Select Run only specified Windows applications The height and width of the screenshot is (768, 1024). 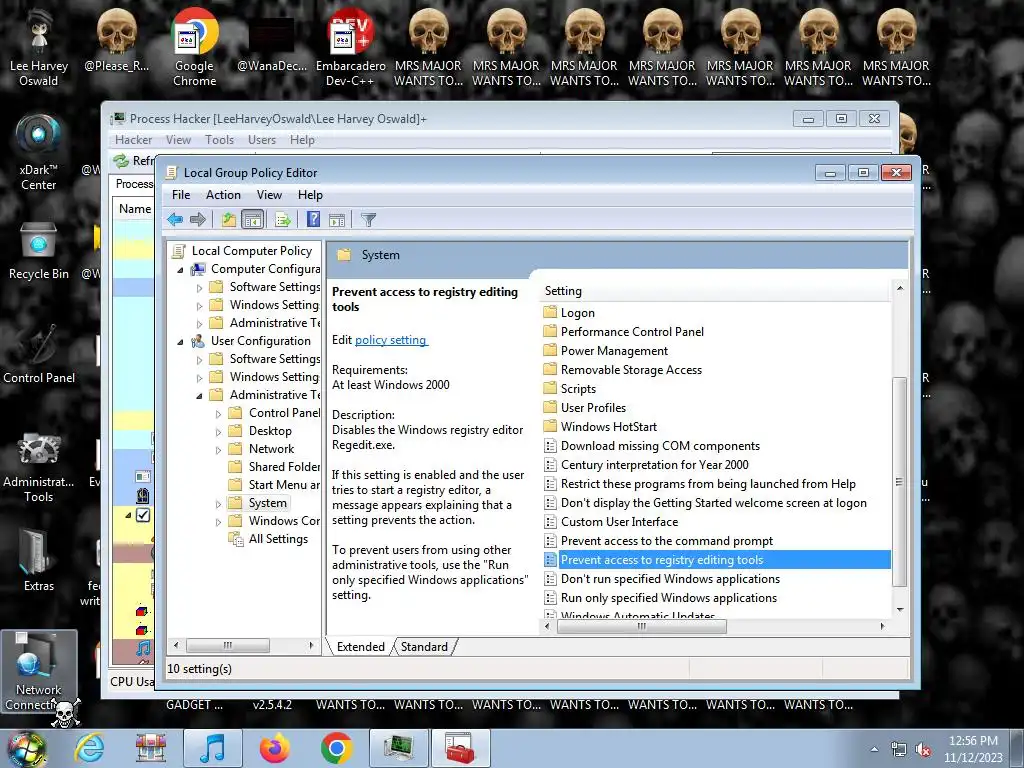[669, 598]
